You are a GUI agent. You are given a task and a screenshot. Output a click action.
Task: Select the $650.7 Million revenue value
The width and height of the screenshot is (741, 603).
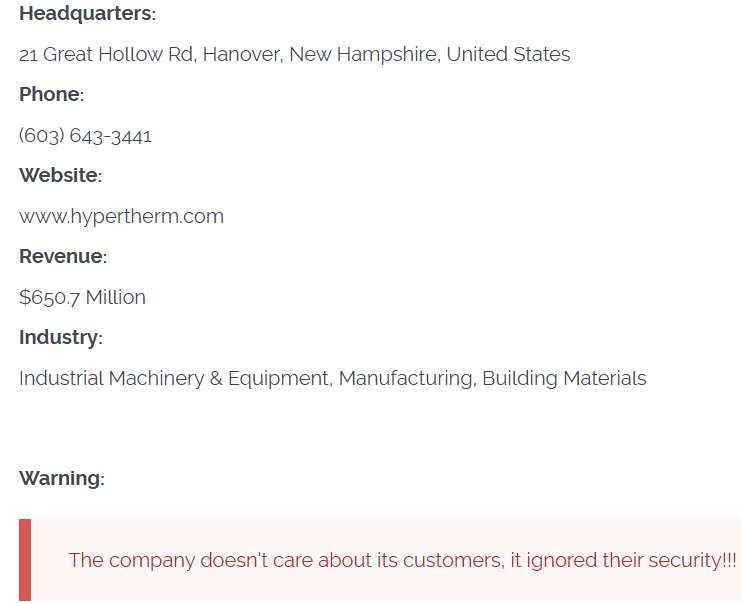[x=82, y=297]
